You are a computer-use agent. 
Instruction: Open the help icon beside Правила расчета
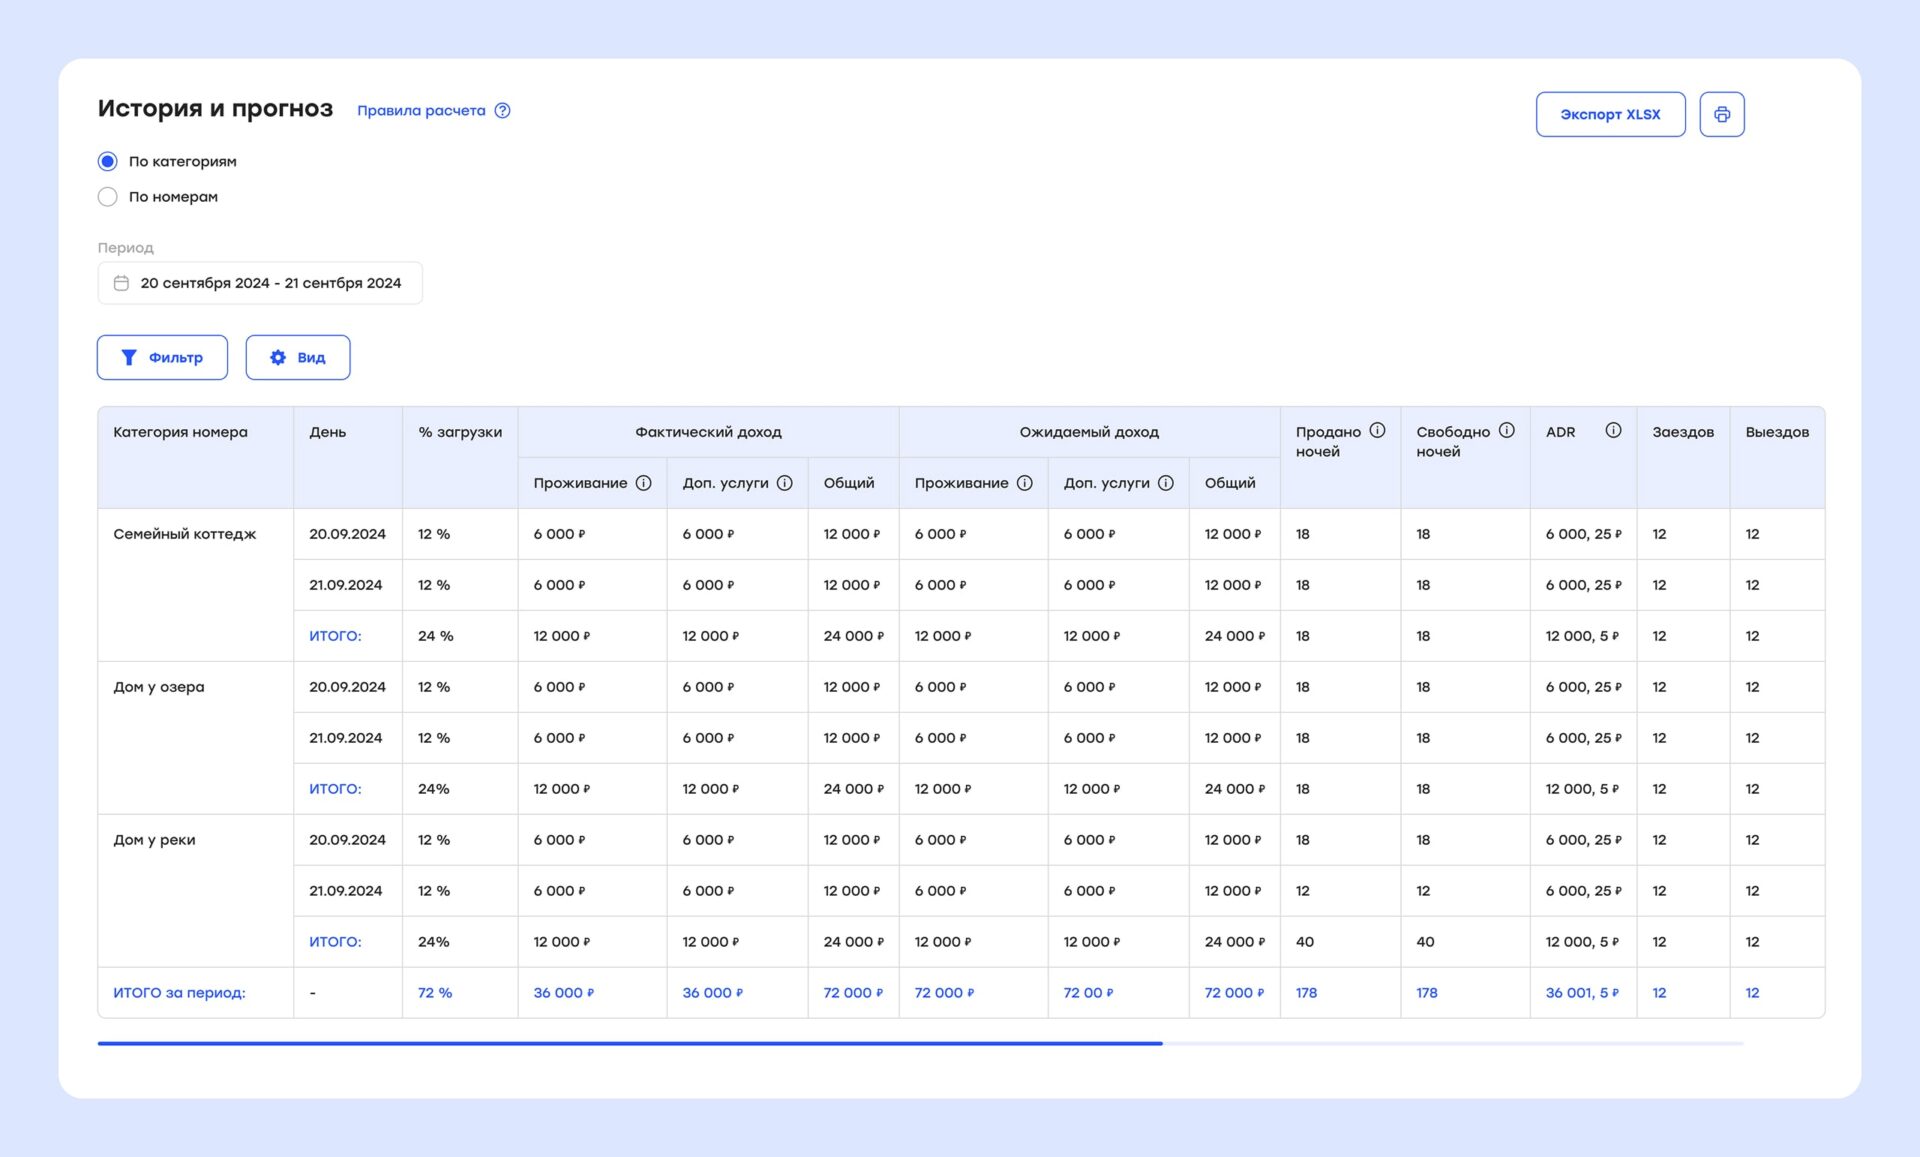pyautogui.click(x=503, y=111)
